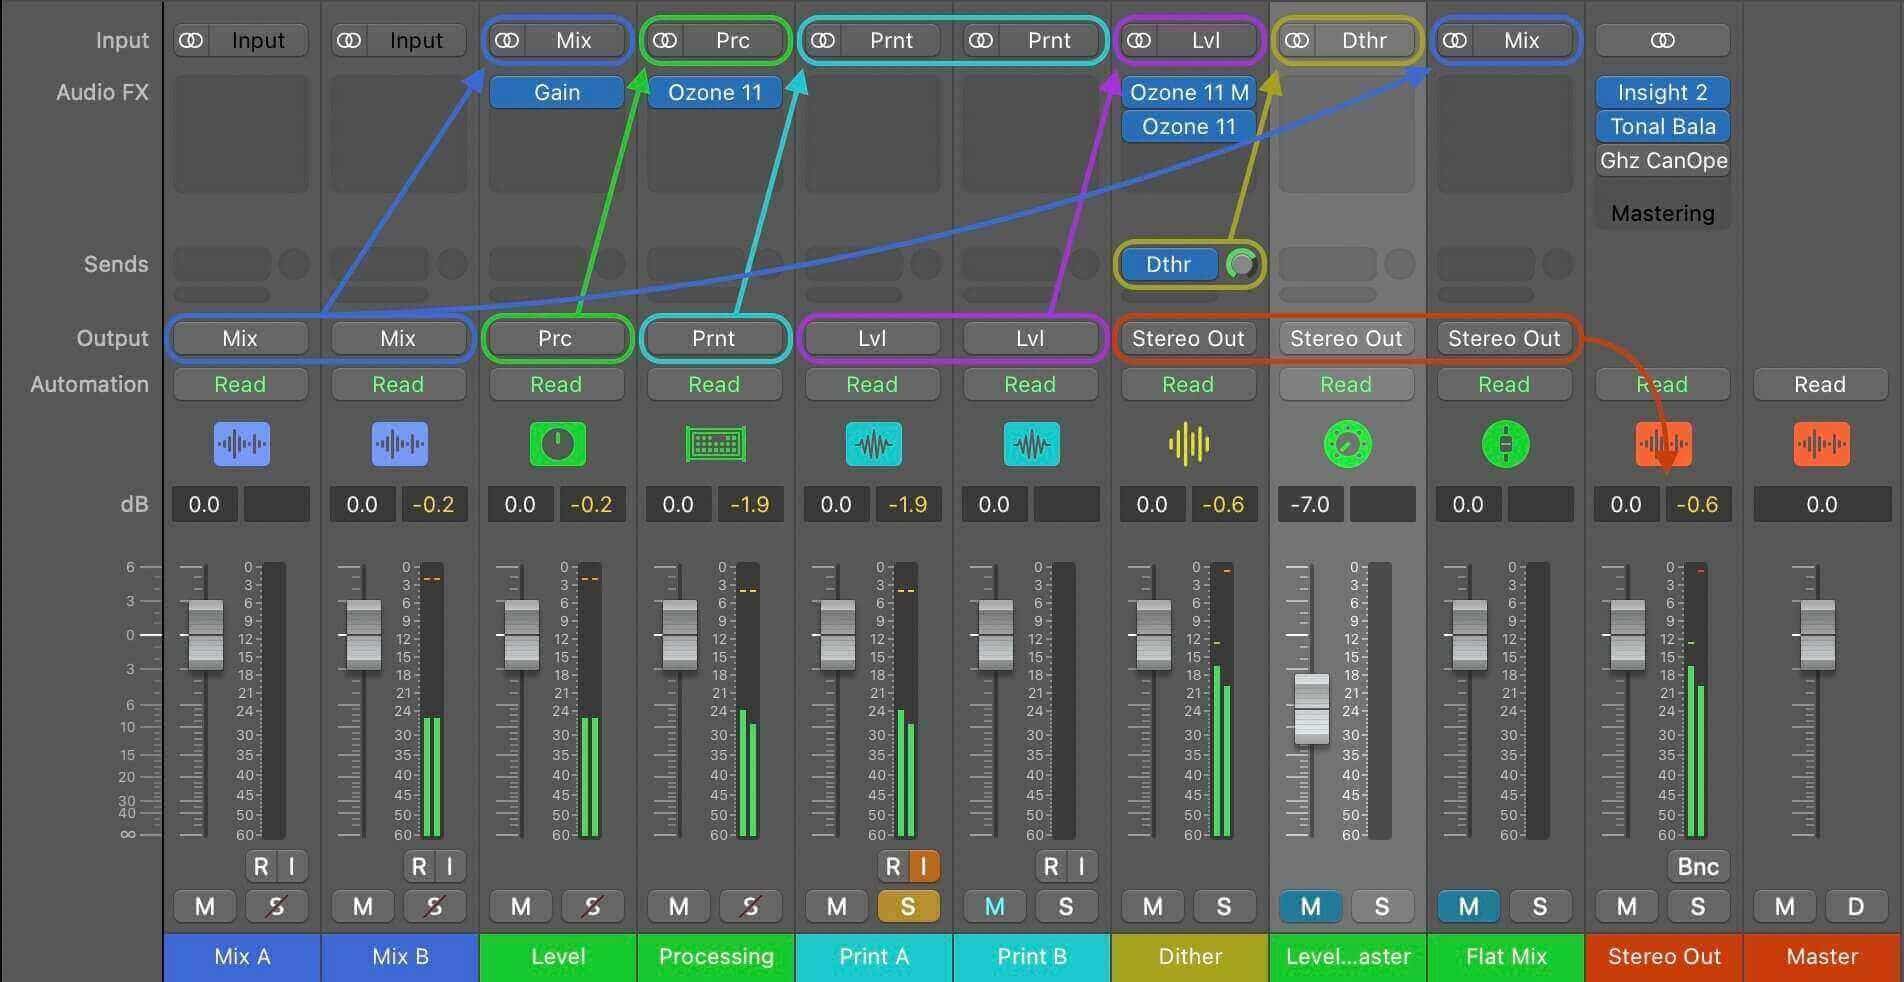Image resolution: width=1904 pixels, height=982 pixels.
Task: Toggle Dim on the Master channel
Action: [1856, 907]
